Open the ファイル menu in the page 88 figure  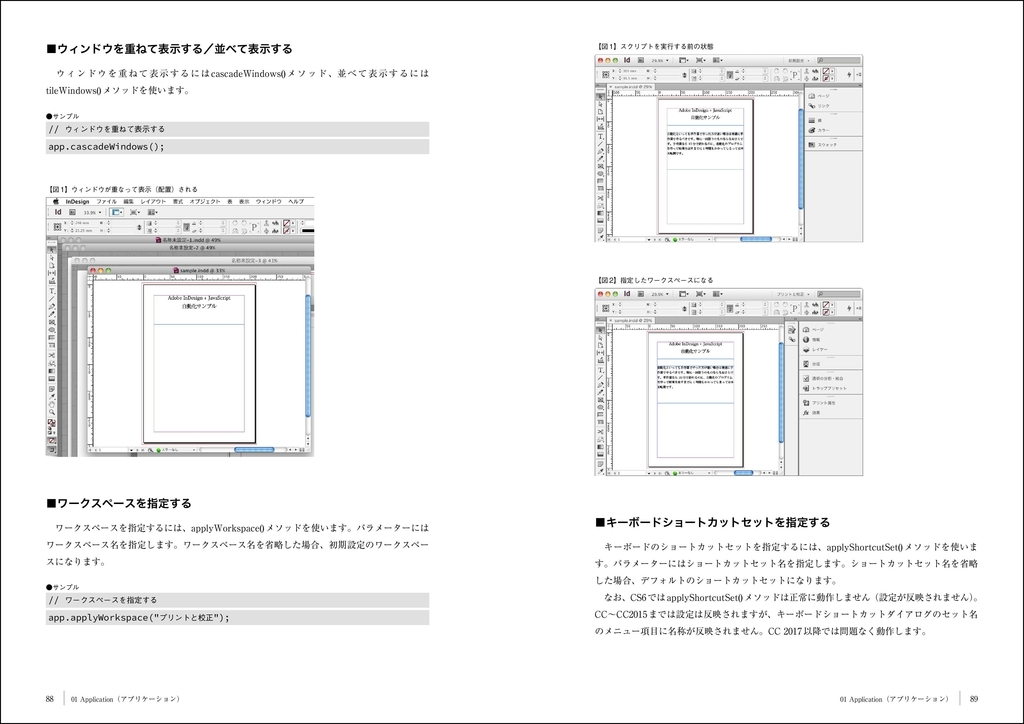click(x=106, y=202)
